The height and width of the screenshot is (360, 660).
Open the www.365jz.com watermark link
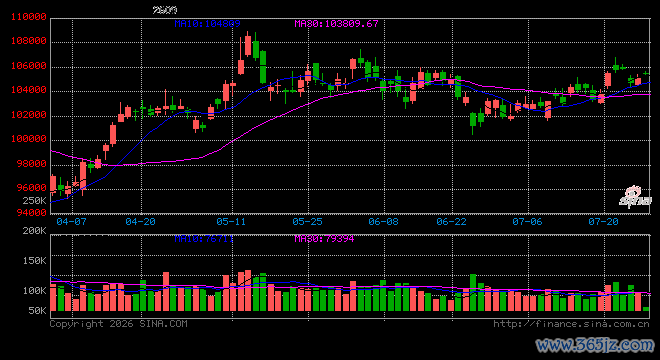595,345
